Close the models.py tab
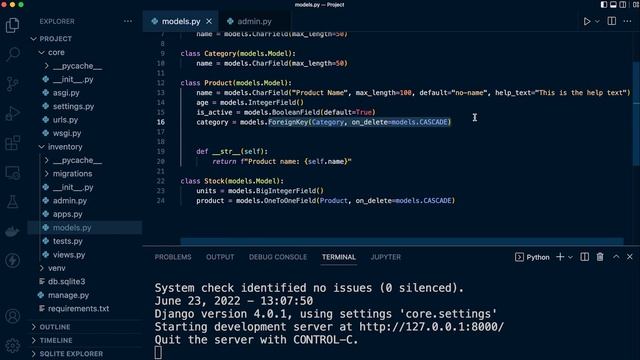Viewport: 640px width, 360px height. click(209, 21)
